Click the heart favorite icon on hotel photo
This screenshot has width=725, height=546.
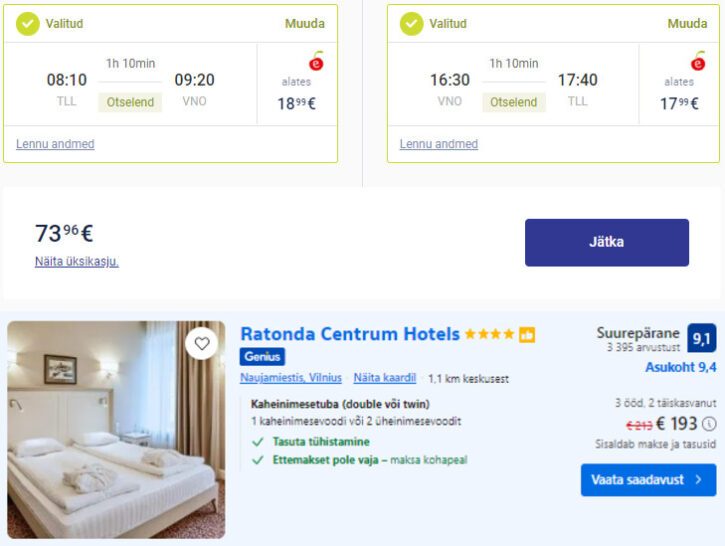(202, 344)
